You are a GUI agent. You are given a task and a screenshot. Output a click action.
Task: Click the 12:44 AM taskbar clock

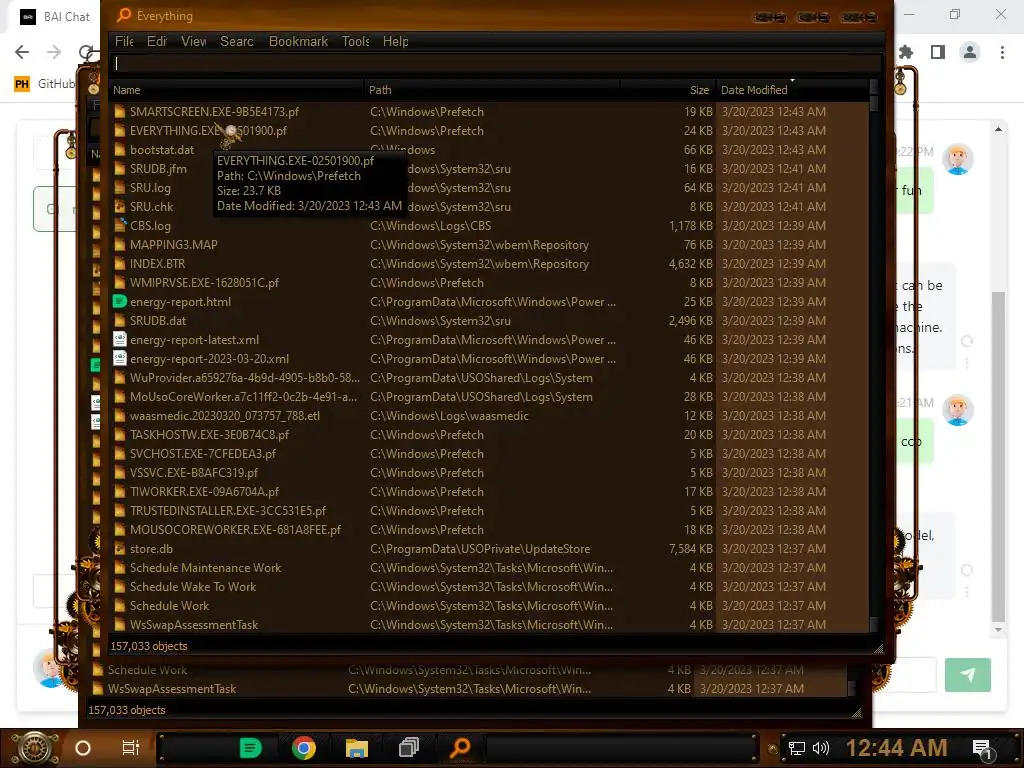tap(897, 748)
